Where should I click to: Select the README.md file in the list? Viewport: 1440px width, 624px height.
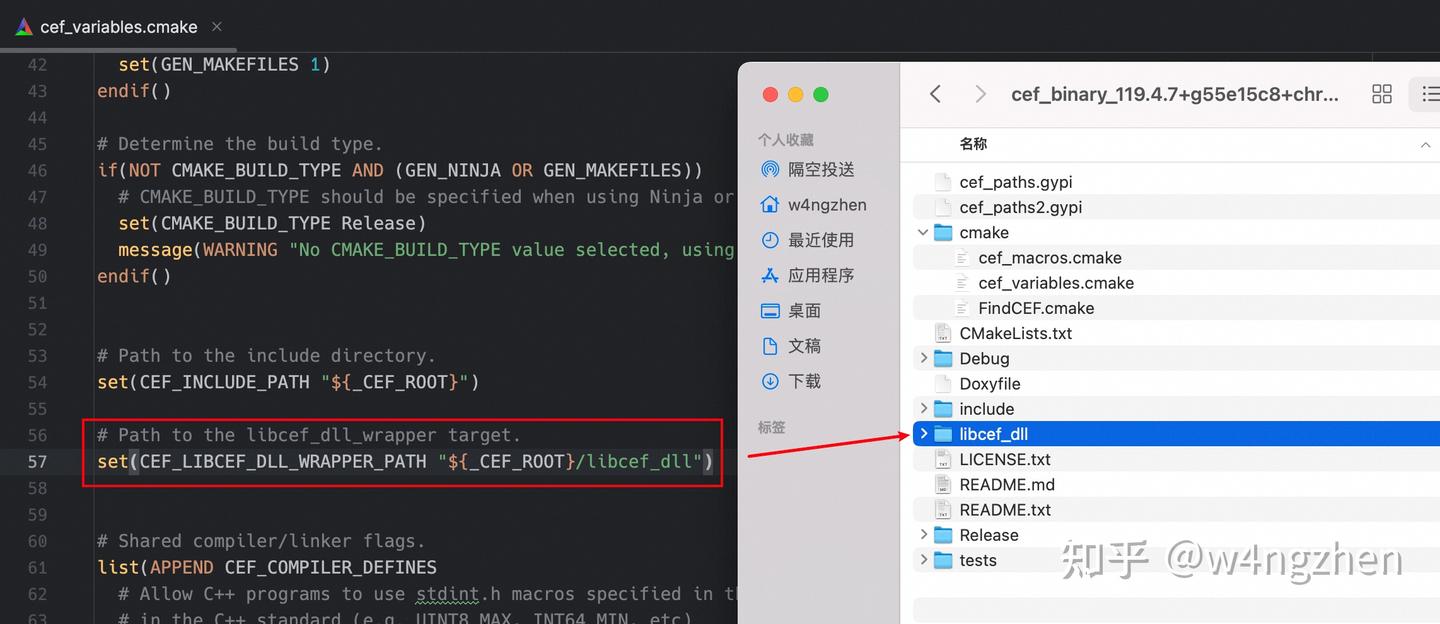[1005, 484]
